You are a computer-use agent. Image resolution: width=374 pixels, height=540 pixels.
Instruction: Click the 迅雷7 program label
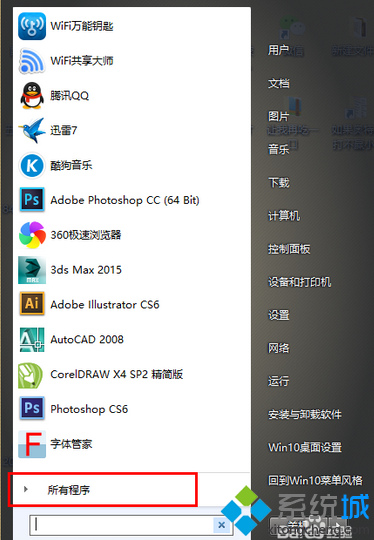(64, 131)
